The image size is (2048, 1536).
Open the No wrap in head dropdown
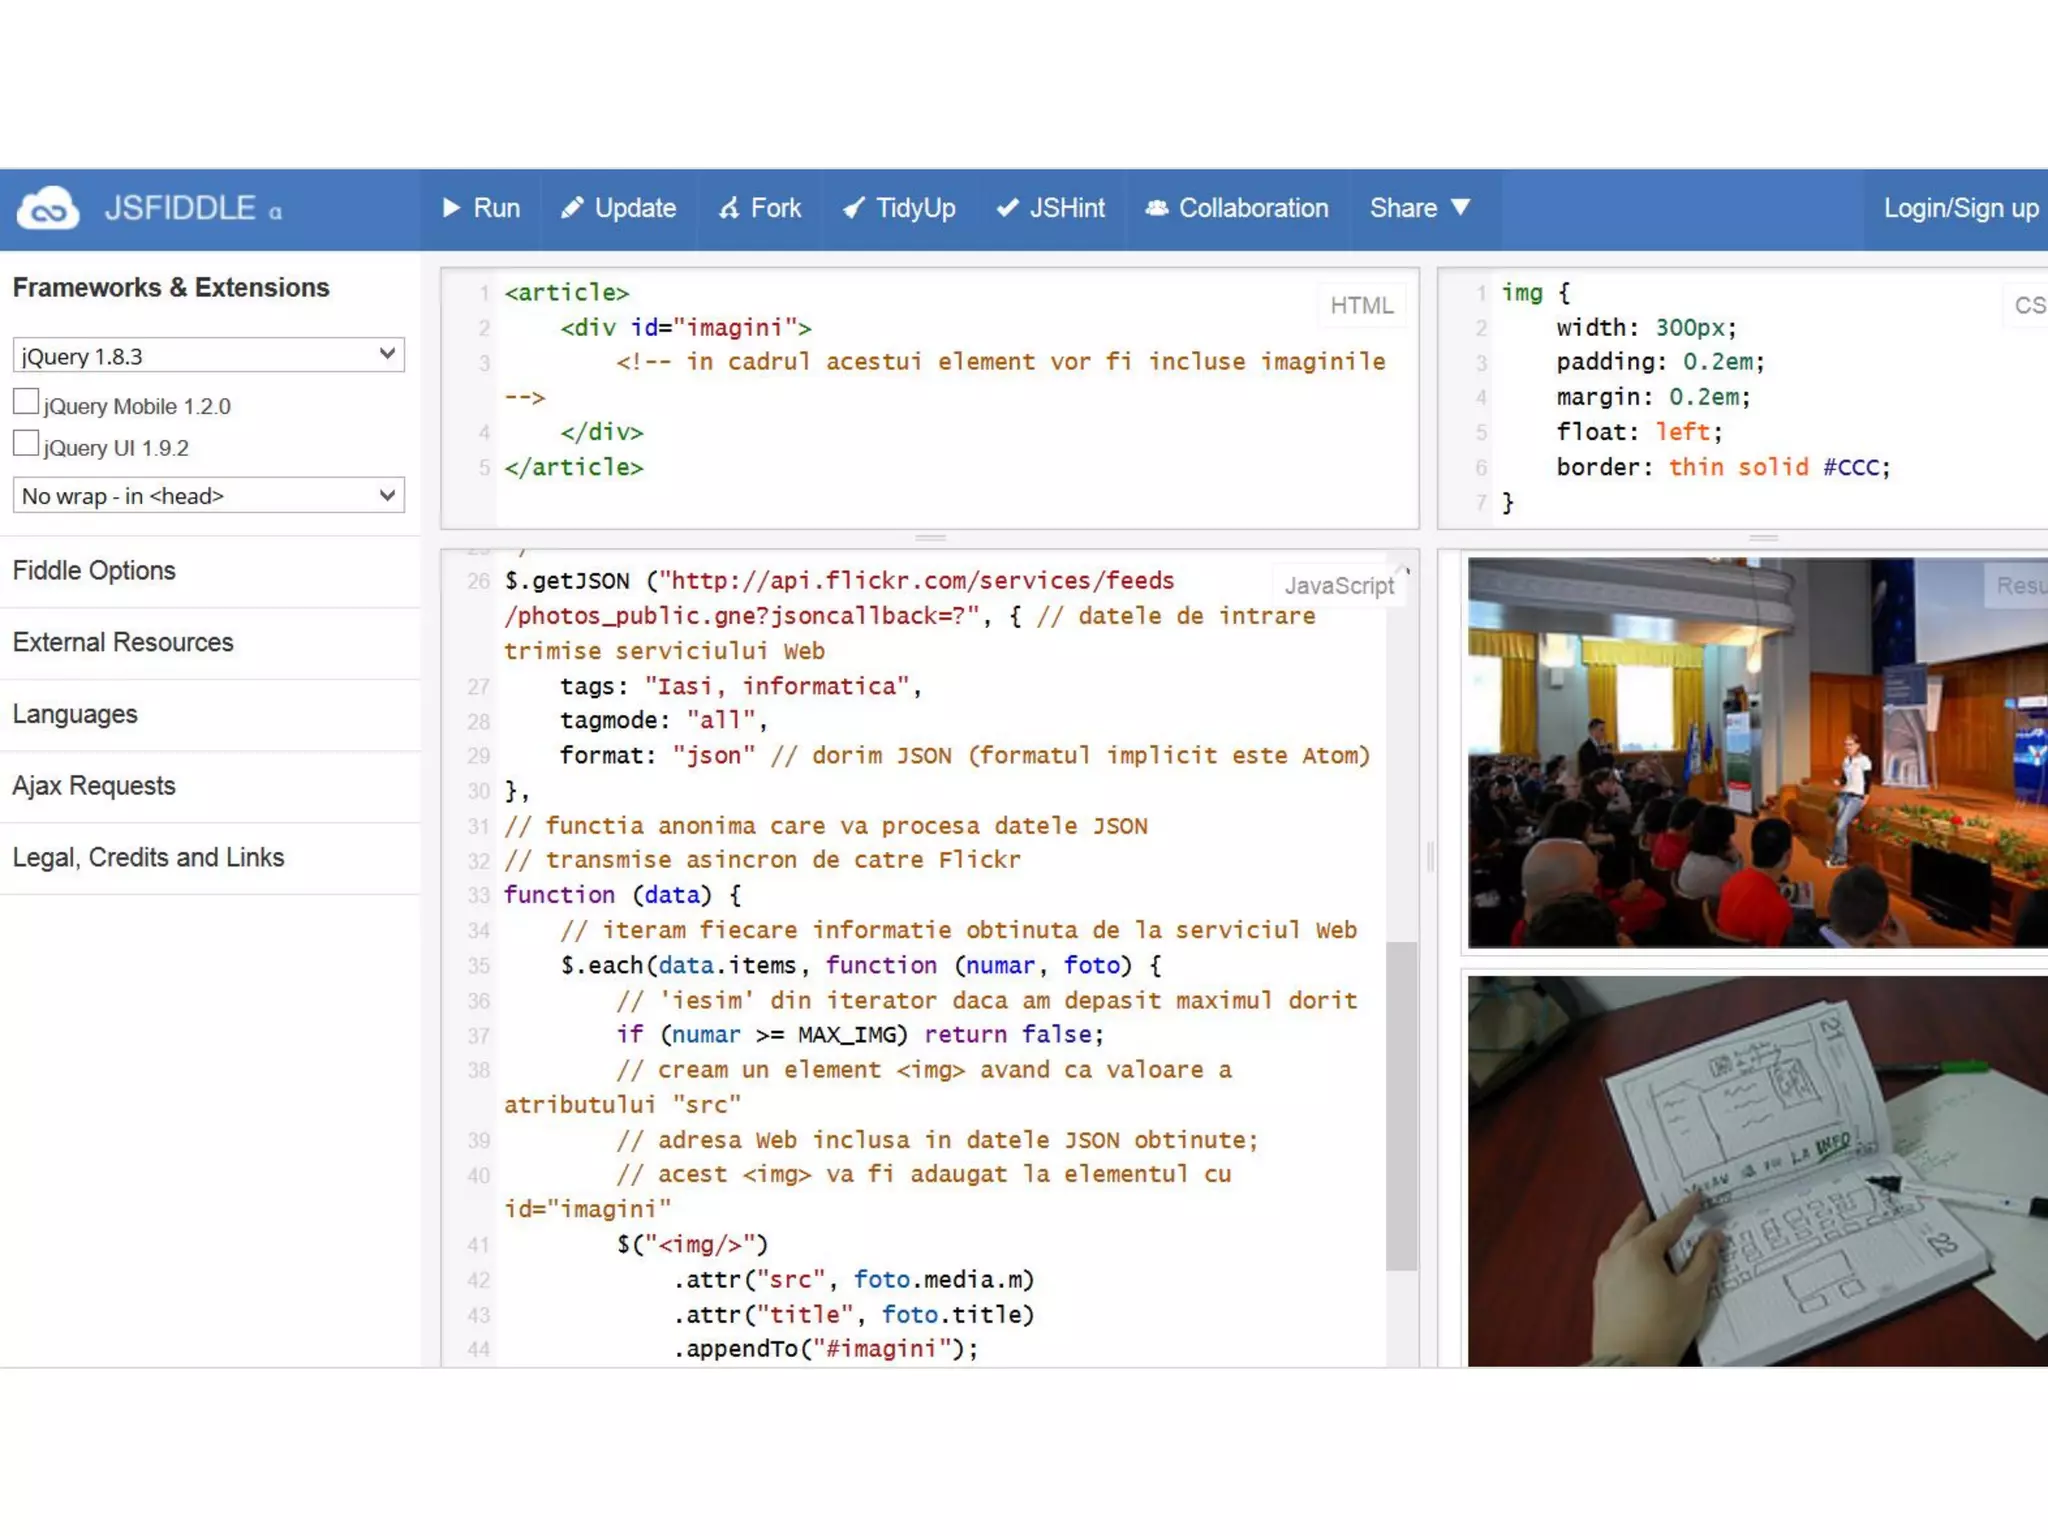(208, 495)
